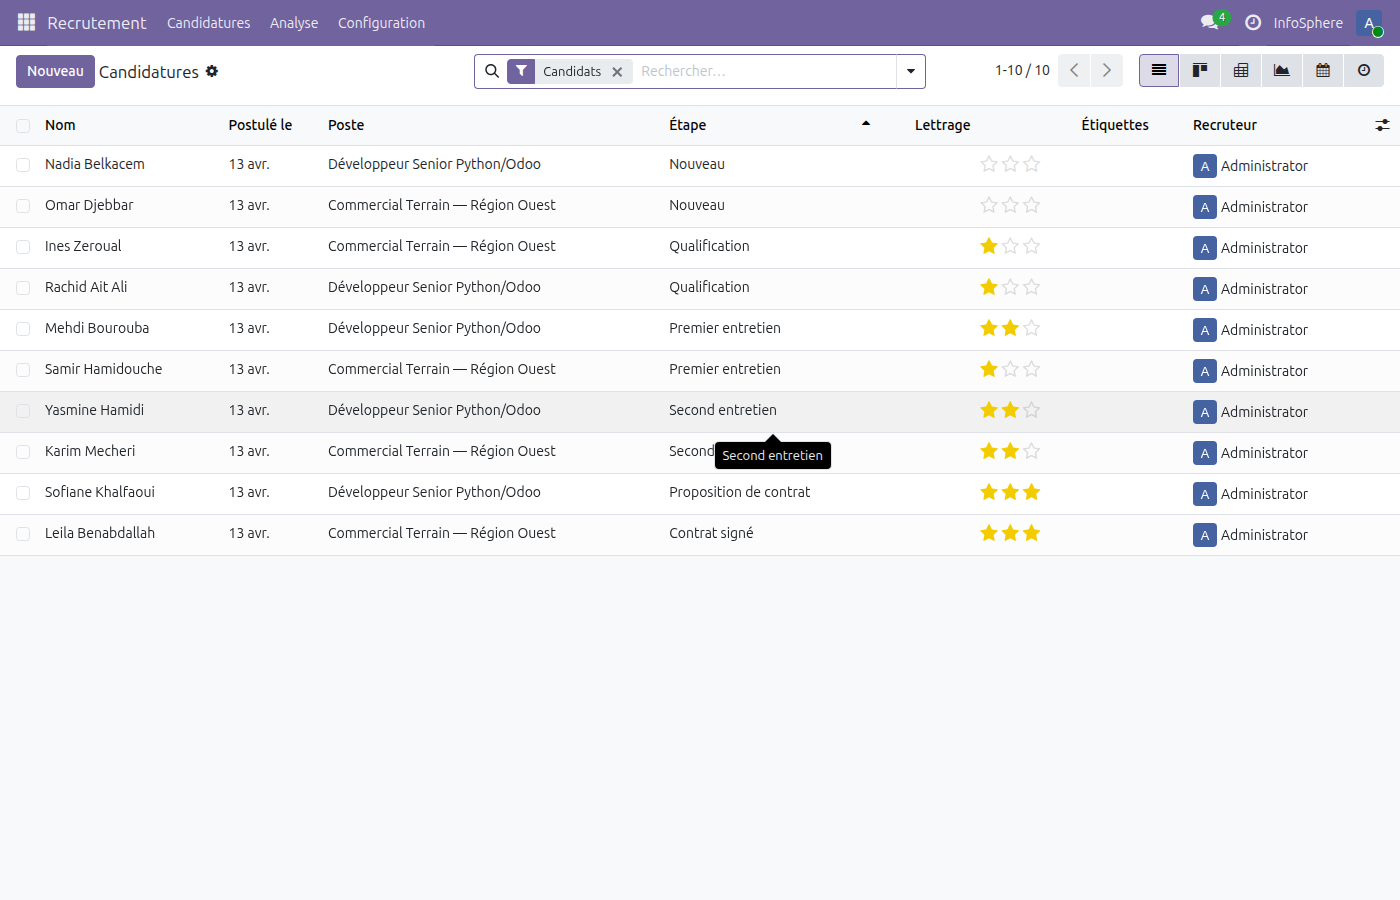Switch to the Activity view
Image resolution: width=1400 pixels, height=900 pixels.
(x=1363, y=71)
